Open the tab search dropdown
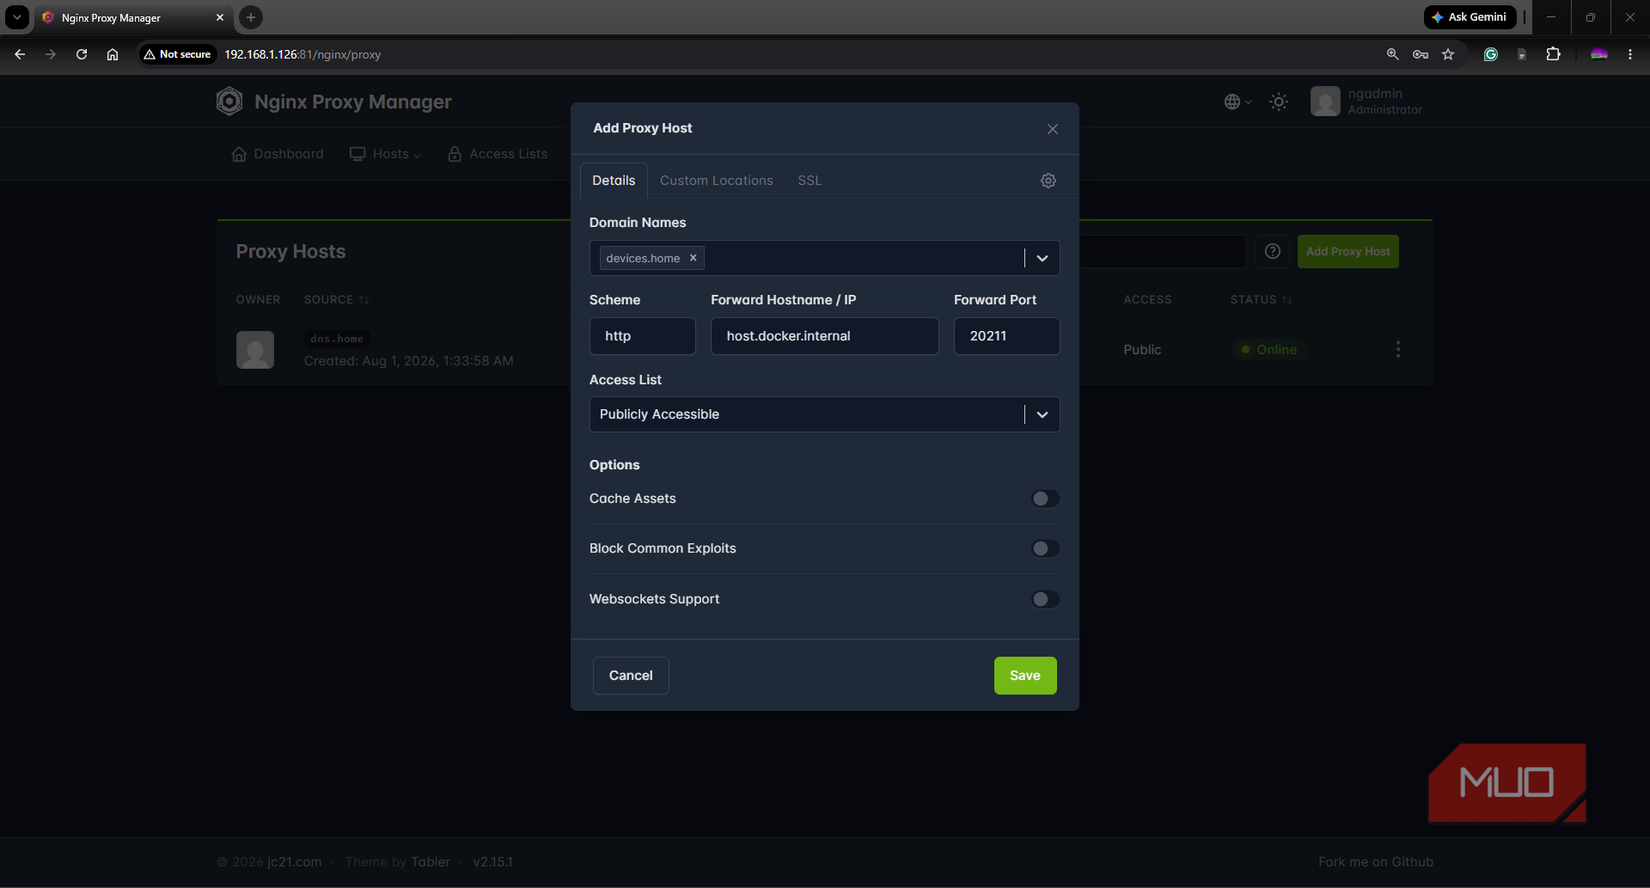The height and width of the screenshot is (888, 1650). (x=17, y=17)
